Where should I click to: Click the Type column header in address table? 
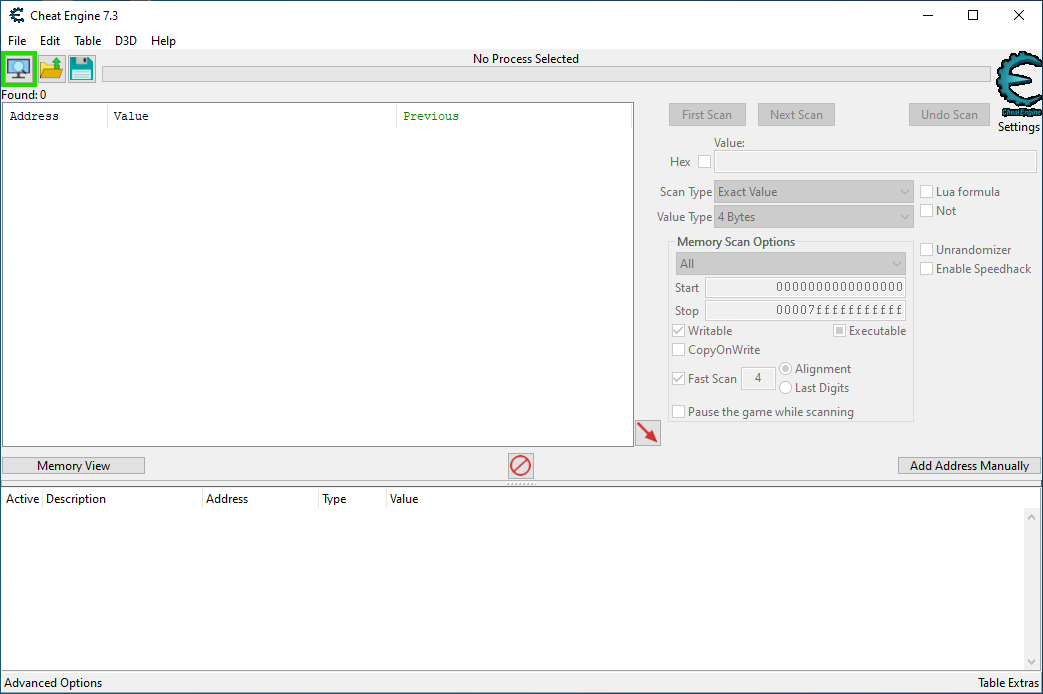click(x=352, y=499)
